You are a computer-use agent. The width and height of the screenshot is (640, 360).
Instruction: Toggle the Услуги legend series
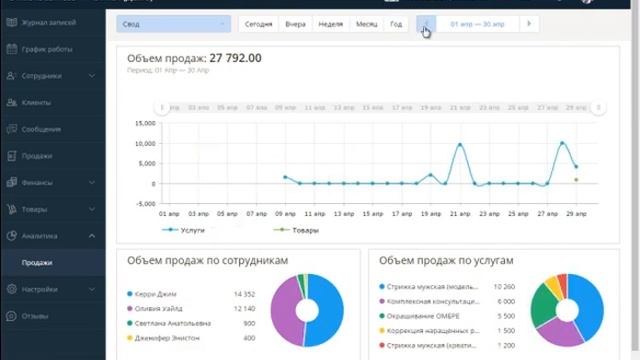184,230
